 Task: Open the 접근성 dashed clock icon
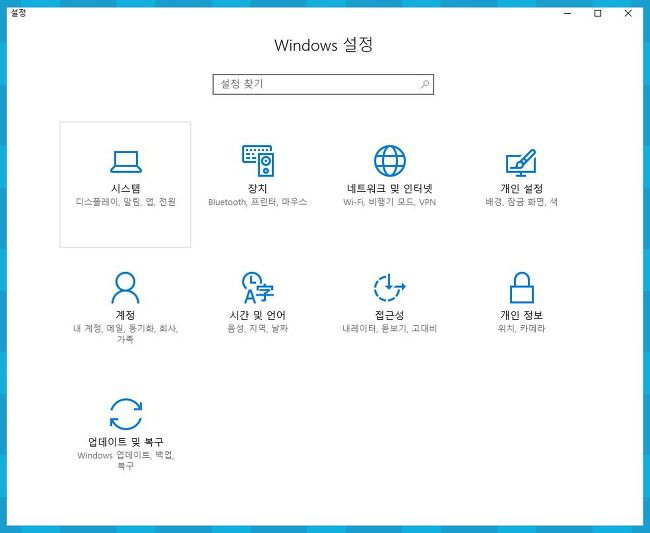pyautogui.click(x=389, y=287)
